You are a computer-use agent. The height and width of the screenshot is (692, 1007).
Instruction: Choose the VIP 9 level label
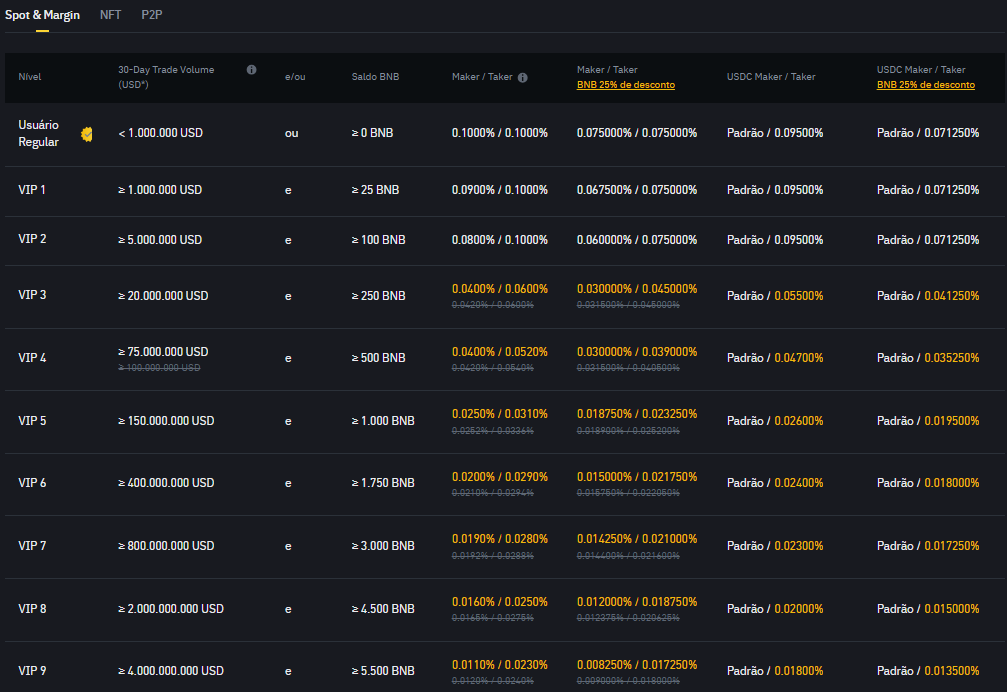point(32,670)
